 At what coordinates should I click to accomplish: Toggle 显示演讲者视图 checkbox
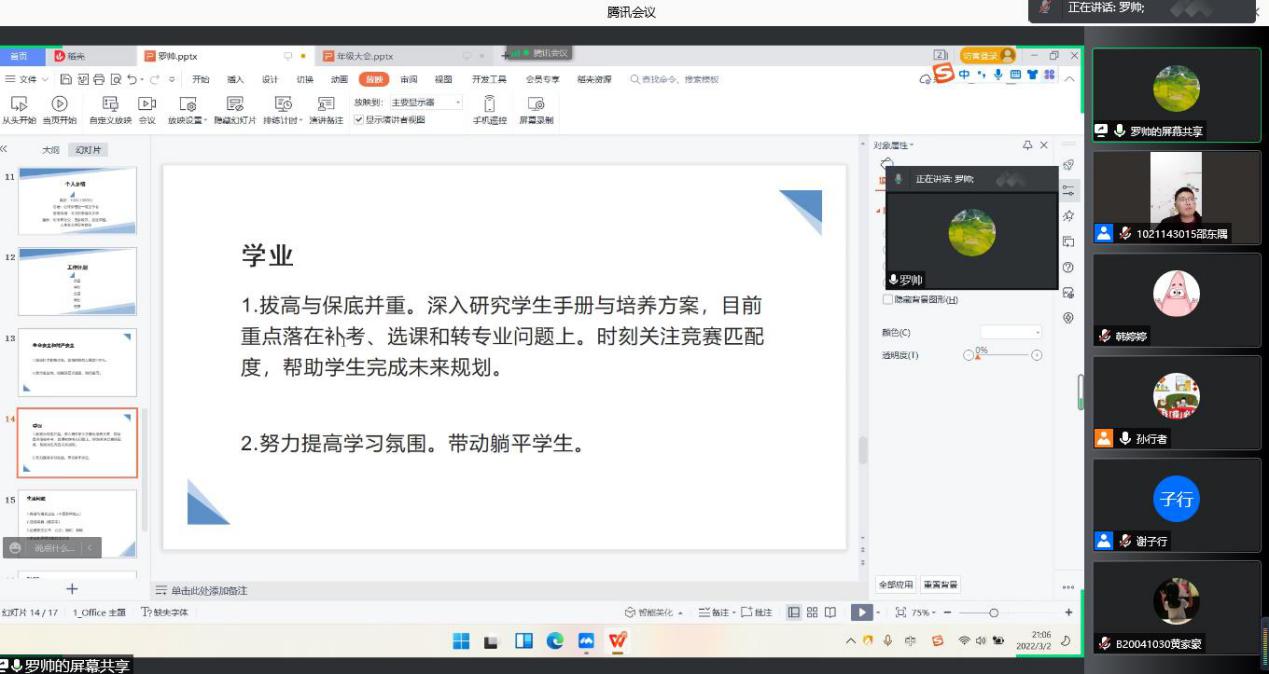click(359, 120)
